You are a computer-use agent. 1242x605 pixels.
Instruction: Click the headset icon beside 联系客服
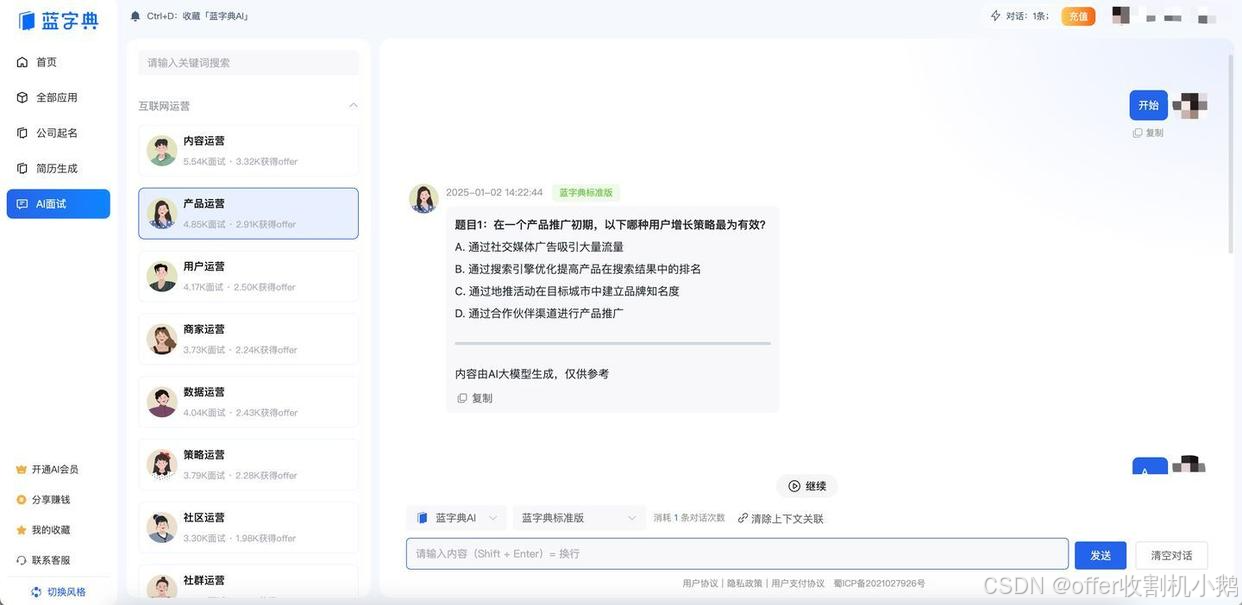click(x=21, y=560)
